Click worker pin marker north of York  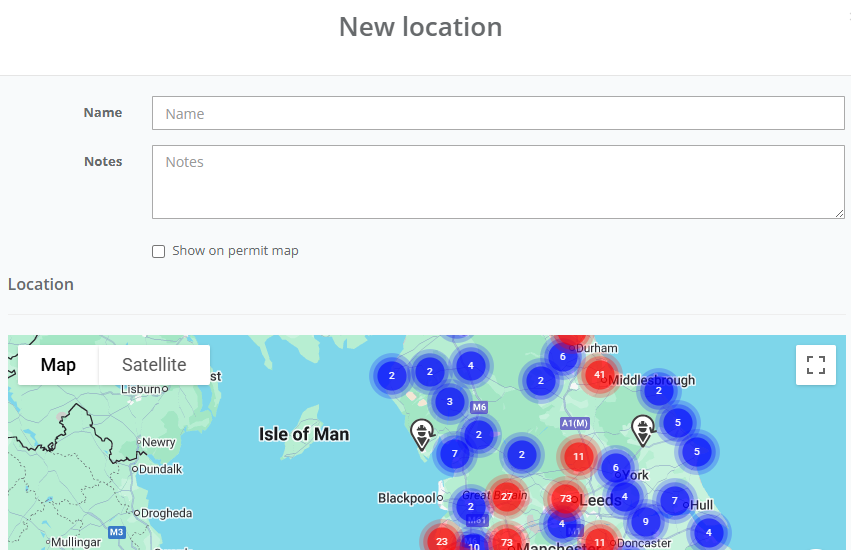tap(643, 429)
